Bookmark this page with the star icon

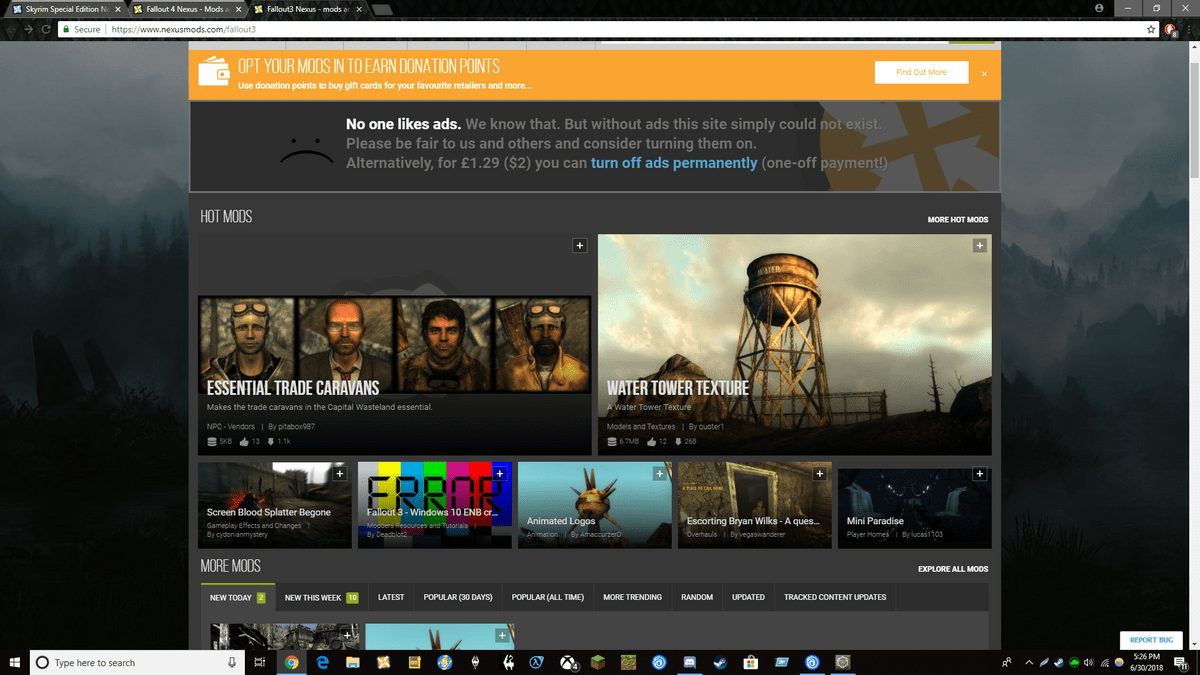tap(1152, 30)
